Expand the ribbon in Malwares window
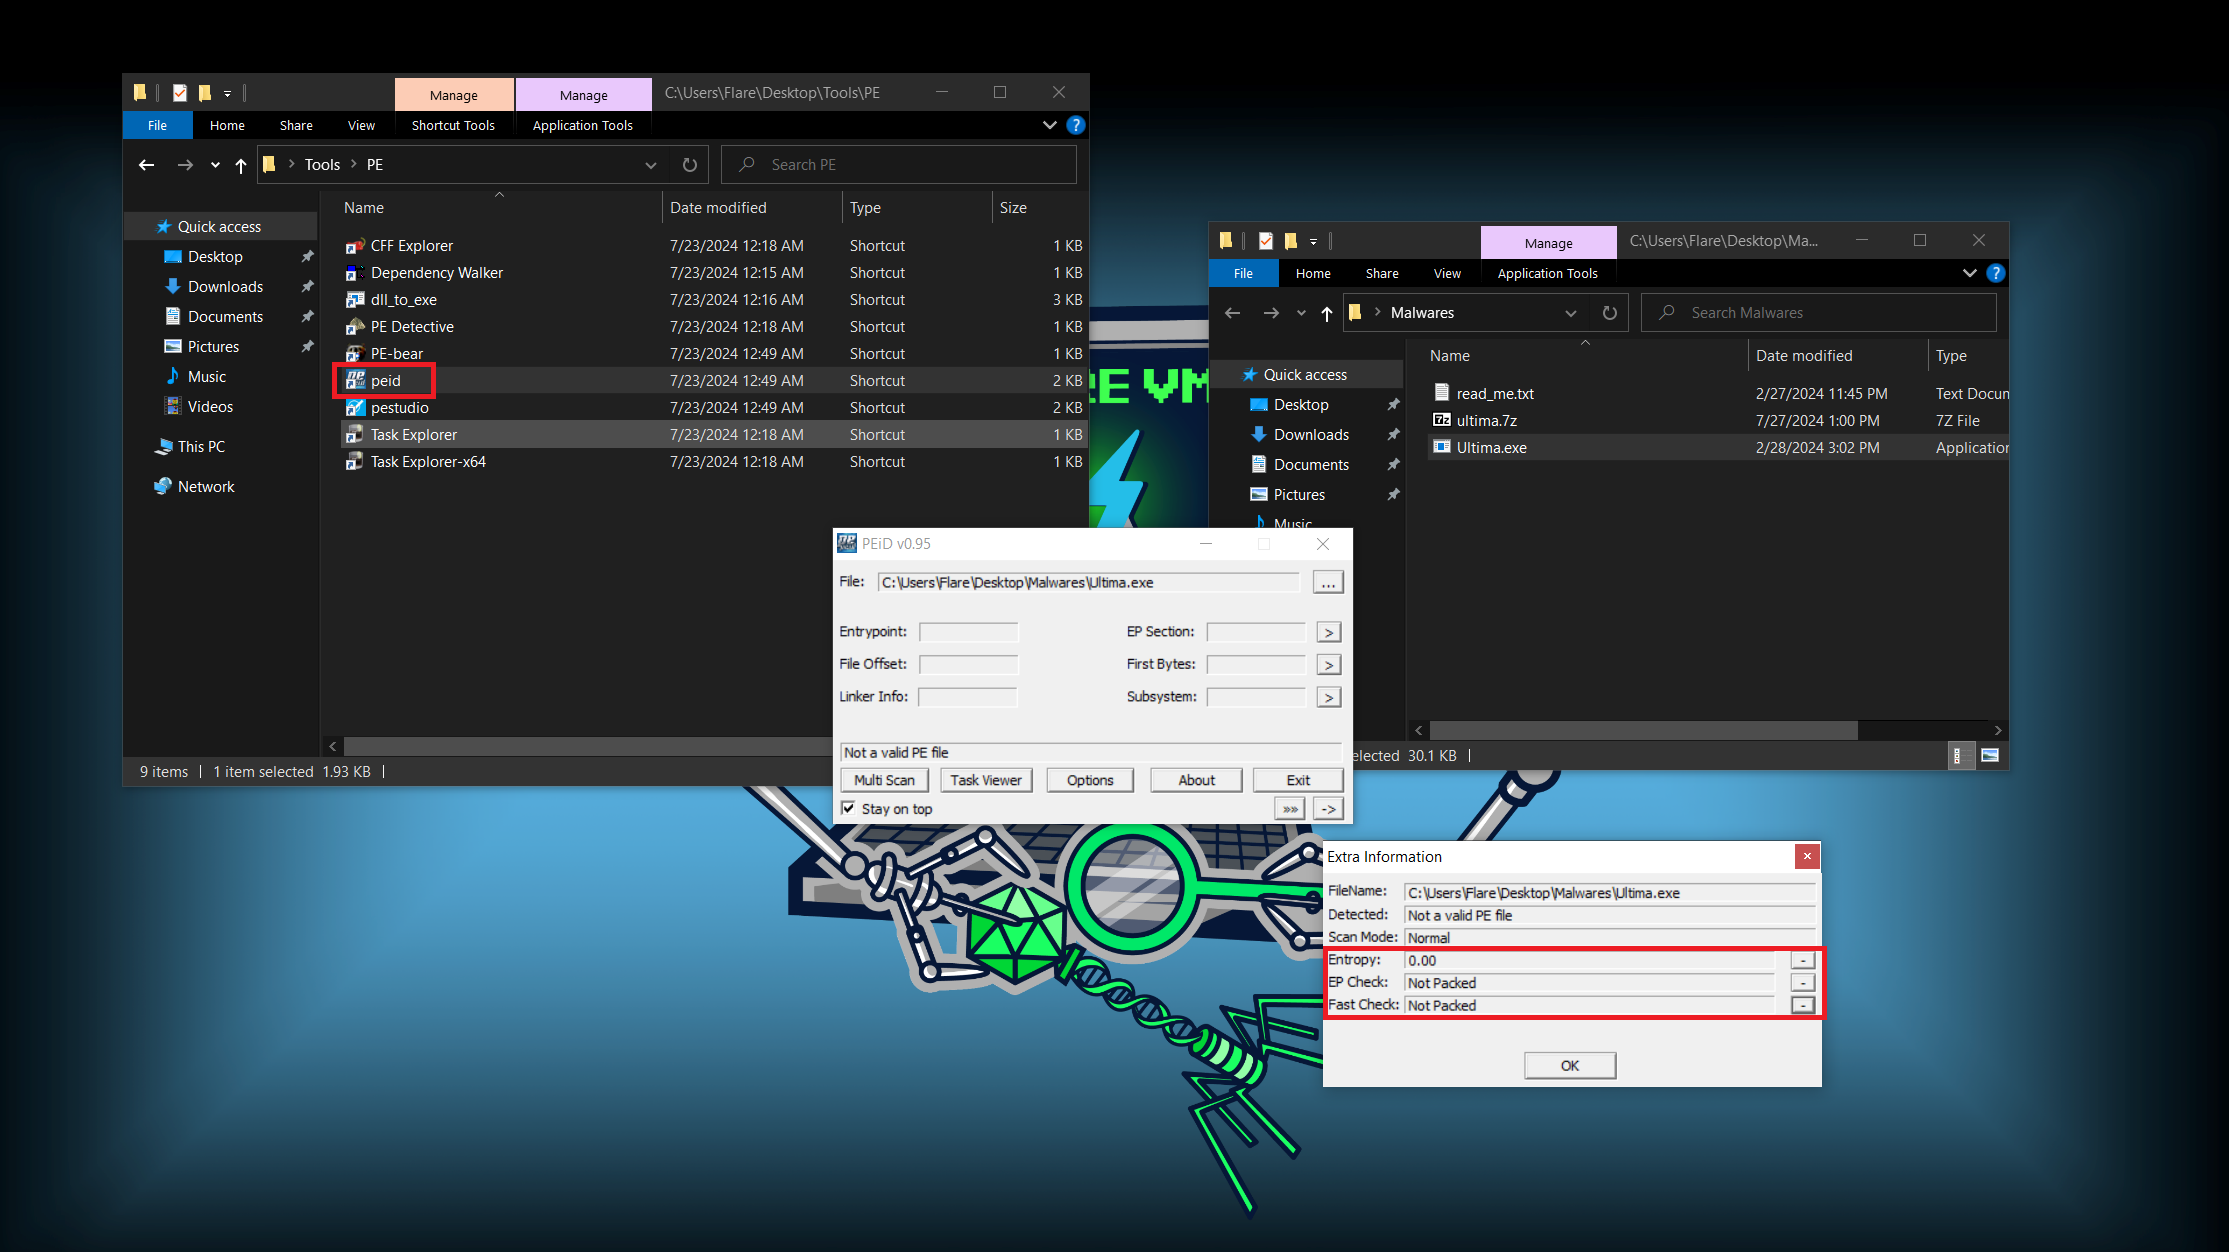Screen dimensions: 2229x1252 tap(1970, 273)
